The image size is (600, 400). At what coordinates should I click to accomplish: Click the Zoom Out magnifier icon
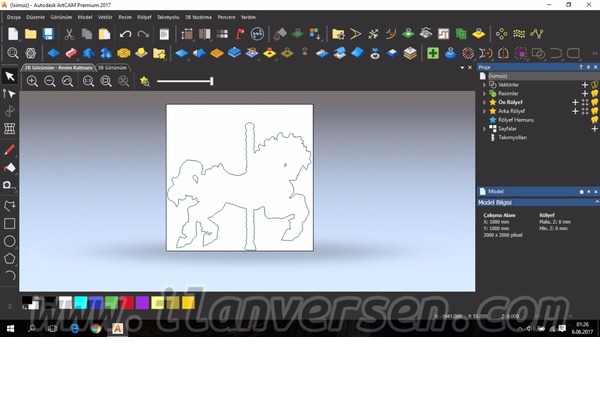point(50,81)
